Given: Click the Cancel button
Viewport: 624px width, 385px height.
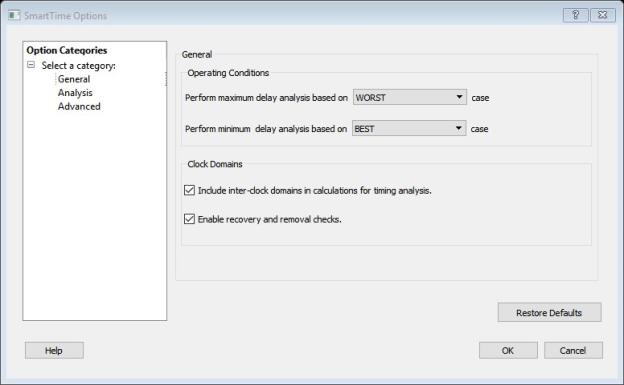Looking at the screenshot, I should [x=573, y=350].
